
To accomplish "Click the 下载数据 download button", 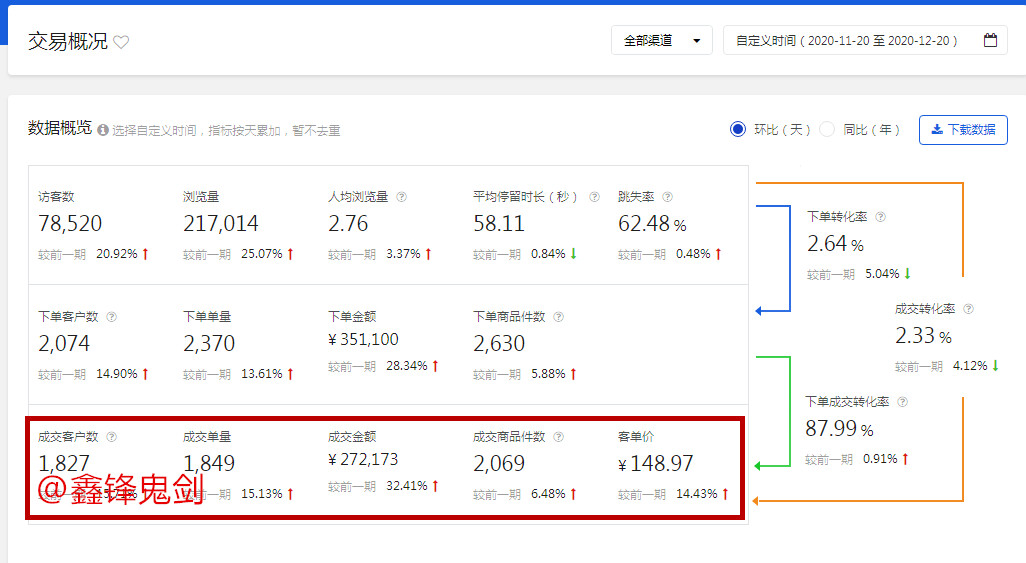I will pos(962,129).
